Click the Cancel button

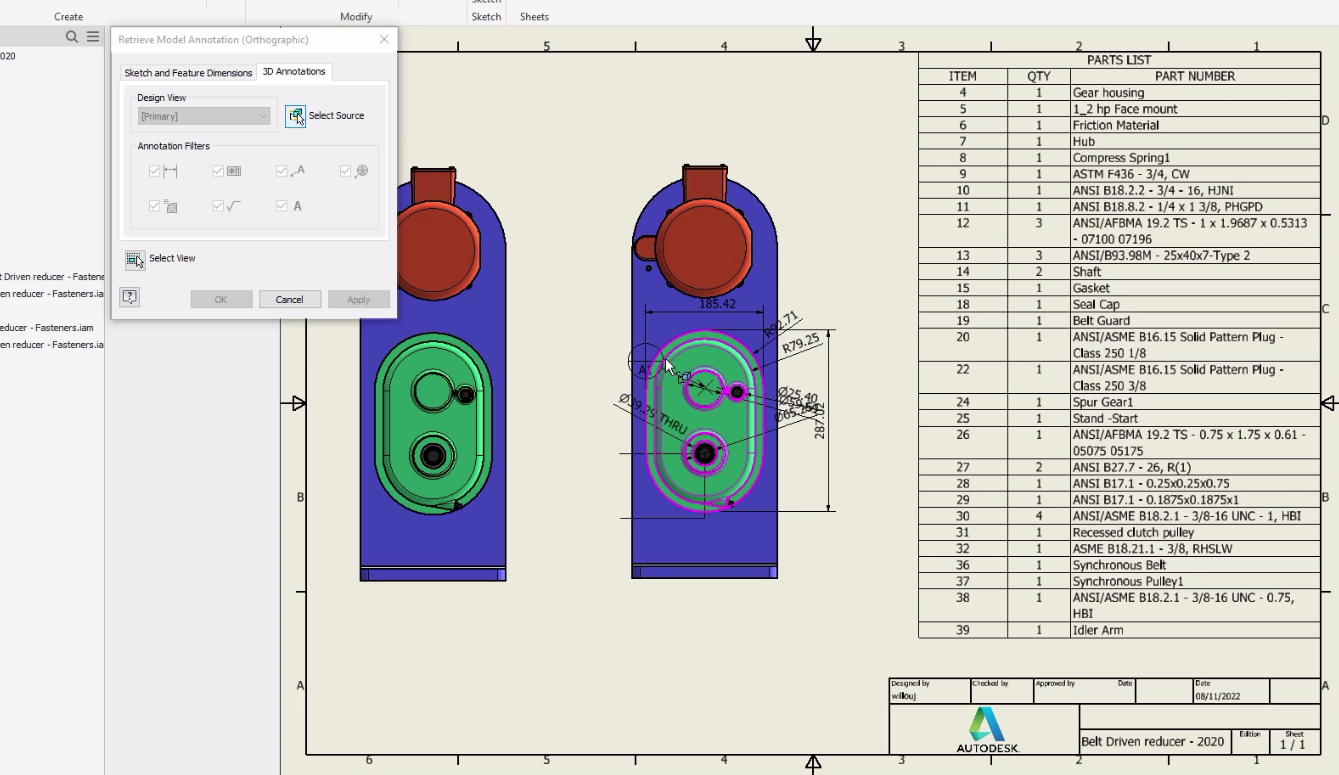point(290,300)
